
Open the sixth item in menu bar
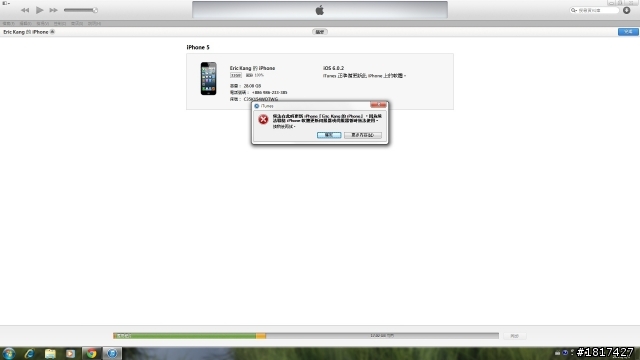[x=94, y=24]
